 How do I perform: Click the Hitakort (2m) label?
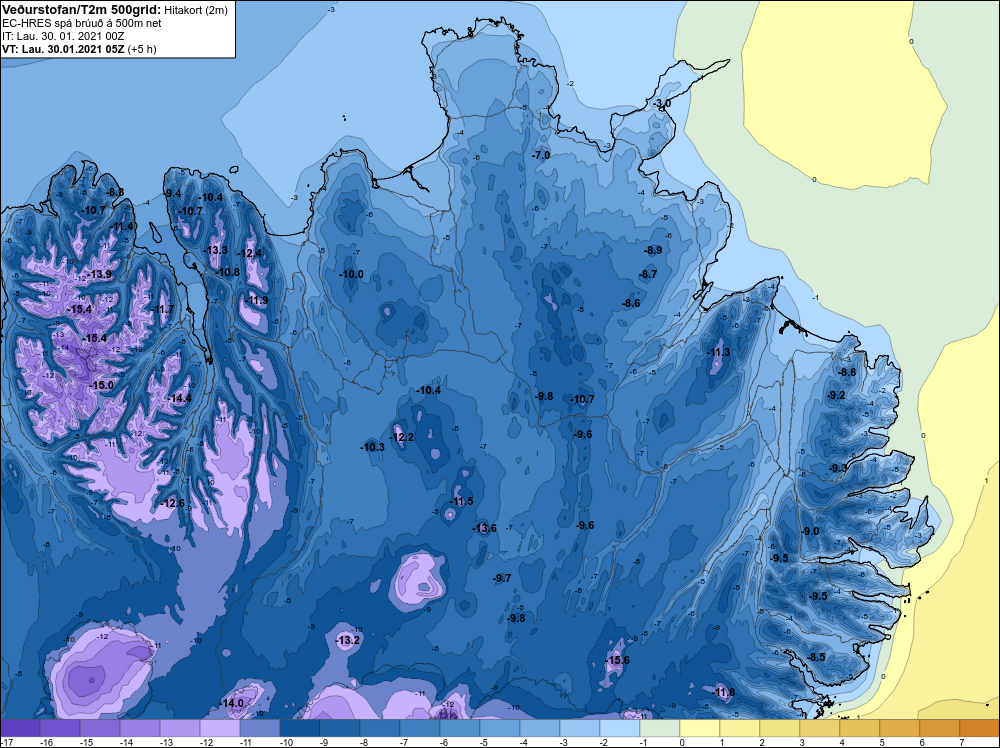pyautogui.click(x=195, y=10)
